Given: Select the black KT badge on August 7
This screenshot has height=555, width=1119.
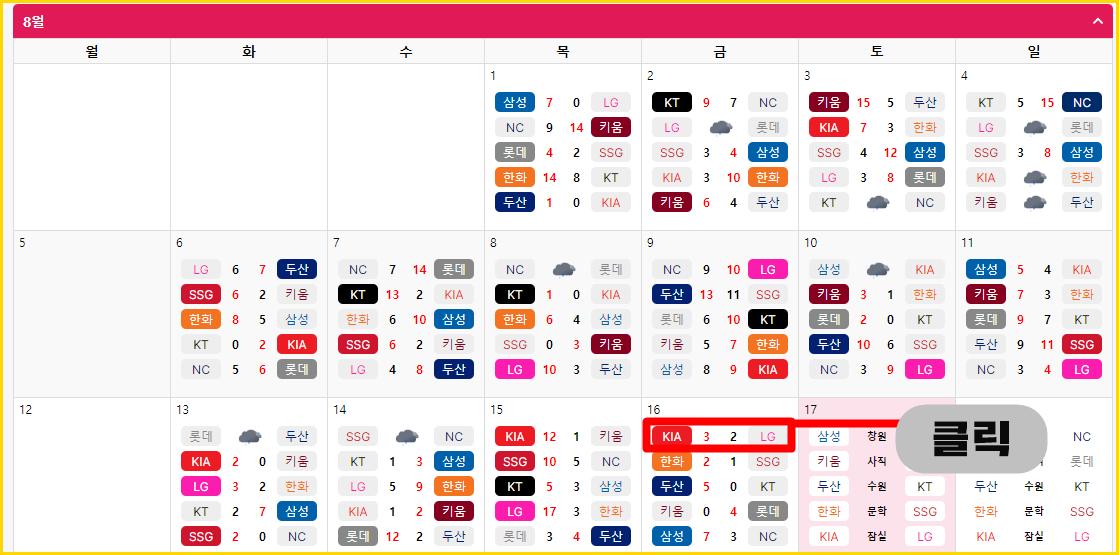Looking at the screenshot, I should [358, 295].
